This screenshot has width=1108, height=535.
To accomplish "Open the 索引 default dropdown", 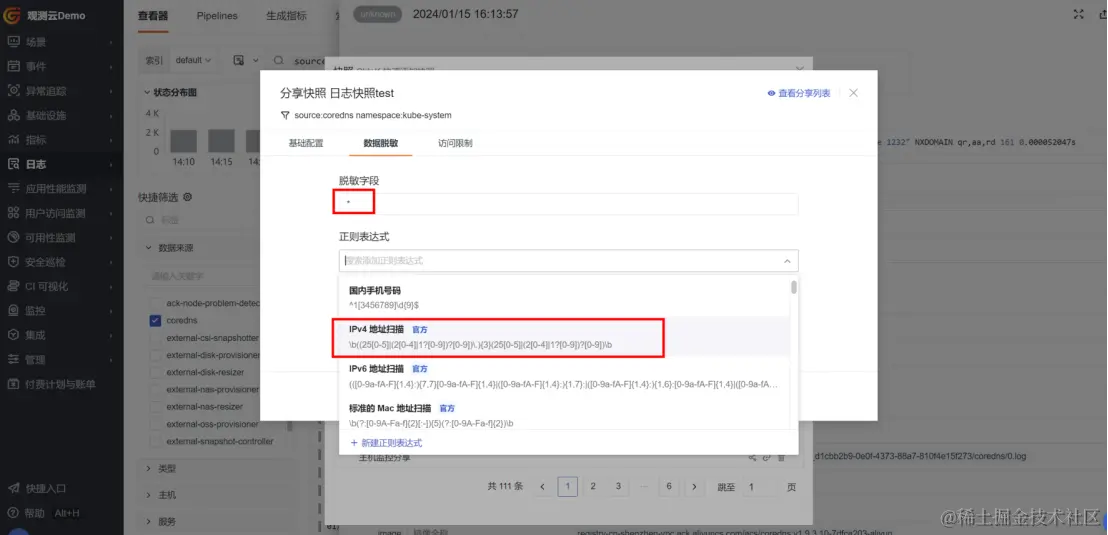I will click(x=193, y=61).
